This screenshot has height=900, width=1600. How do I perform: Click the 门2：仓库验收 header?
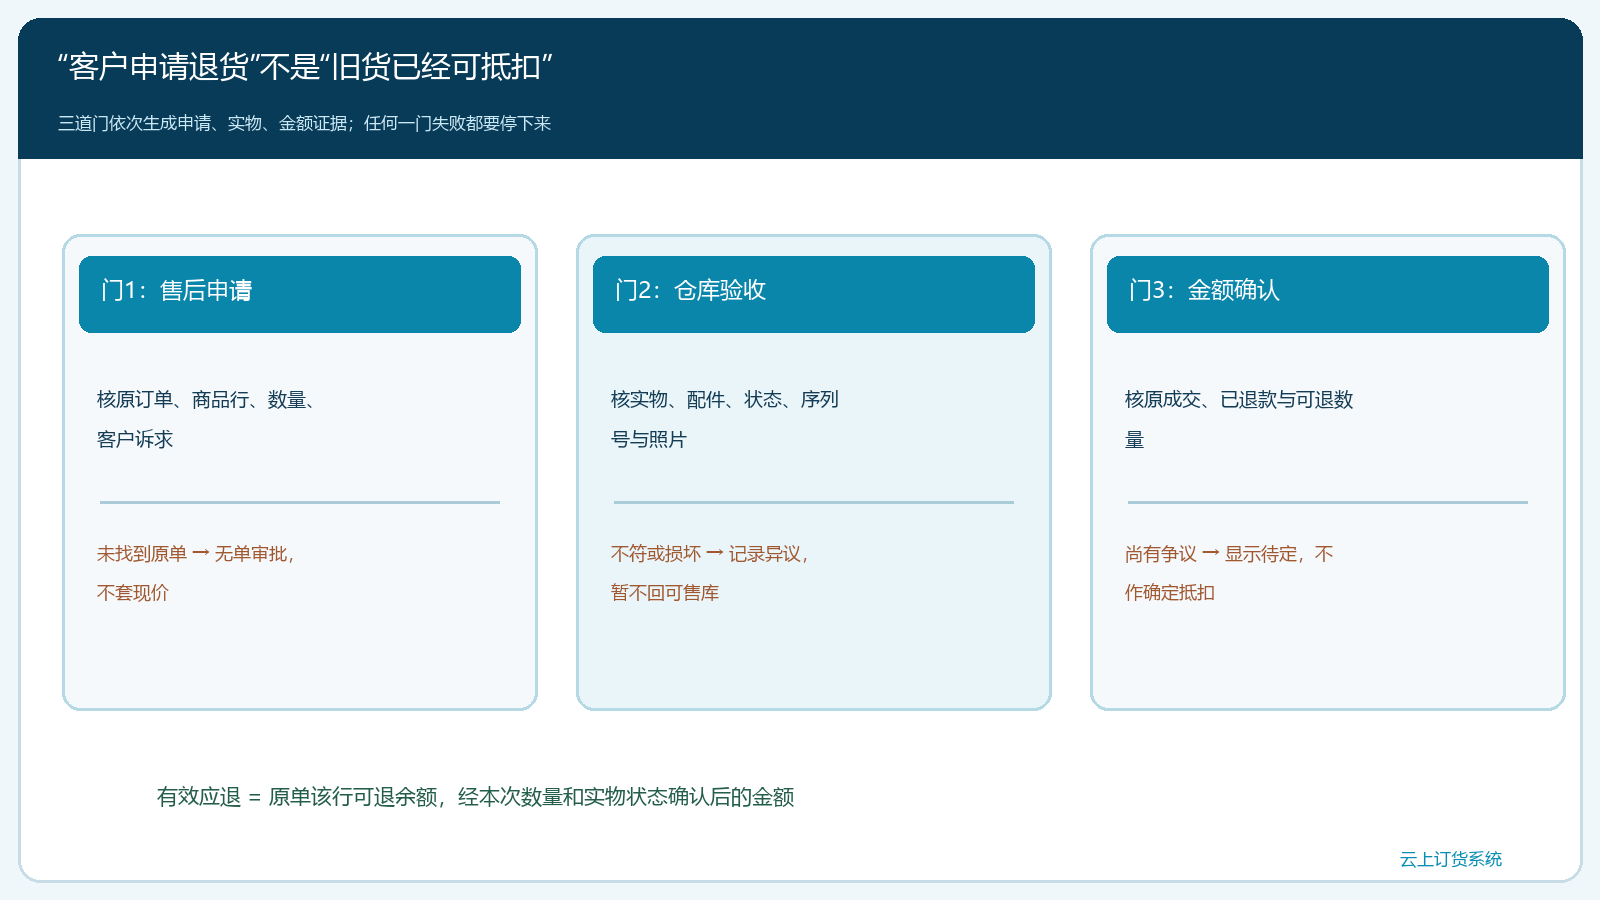[814, 294]
